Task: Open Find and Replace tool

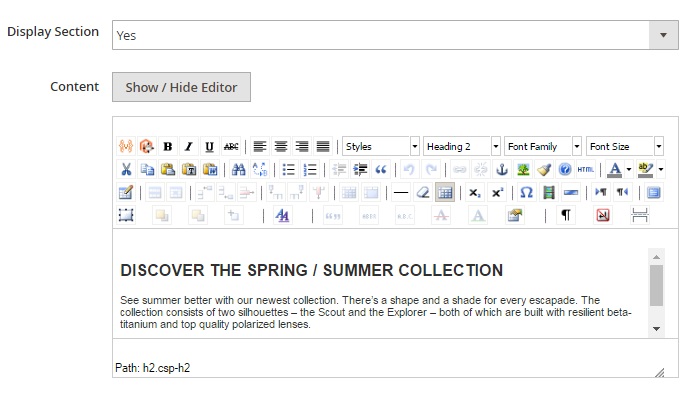Action: tap(260, 169)
